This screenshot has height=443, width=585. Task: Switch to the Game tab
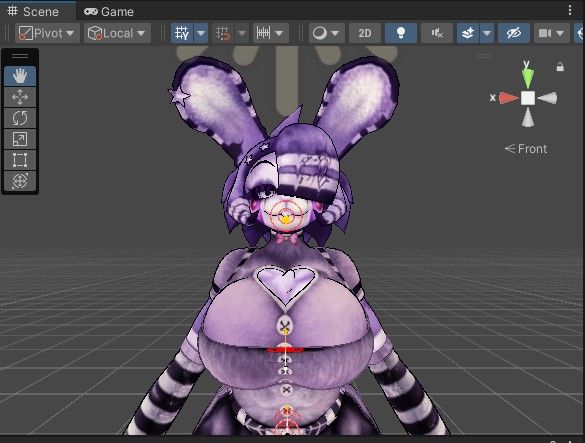click(x=109, y=12)
